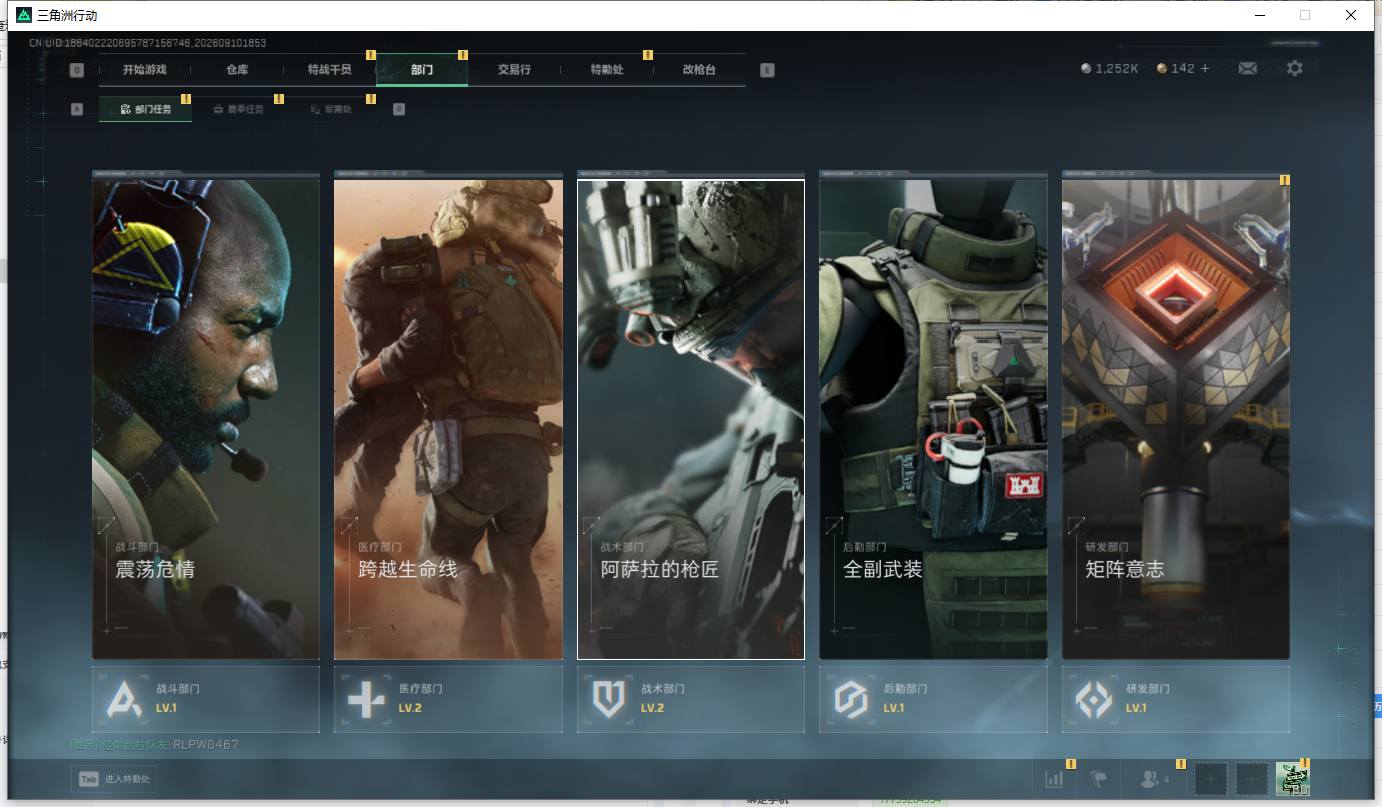This screenshot has width=1382, height=807.
Task: Invite teammate via first empty squad slot
Action: [x=1211, y=779]
